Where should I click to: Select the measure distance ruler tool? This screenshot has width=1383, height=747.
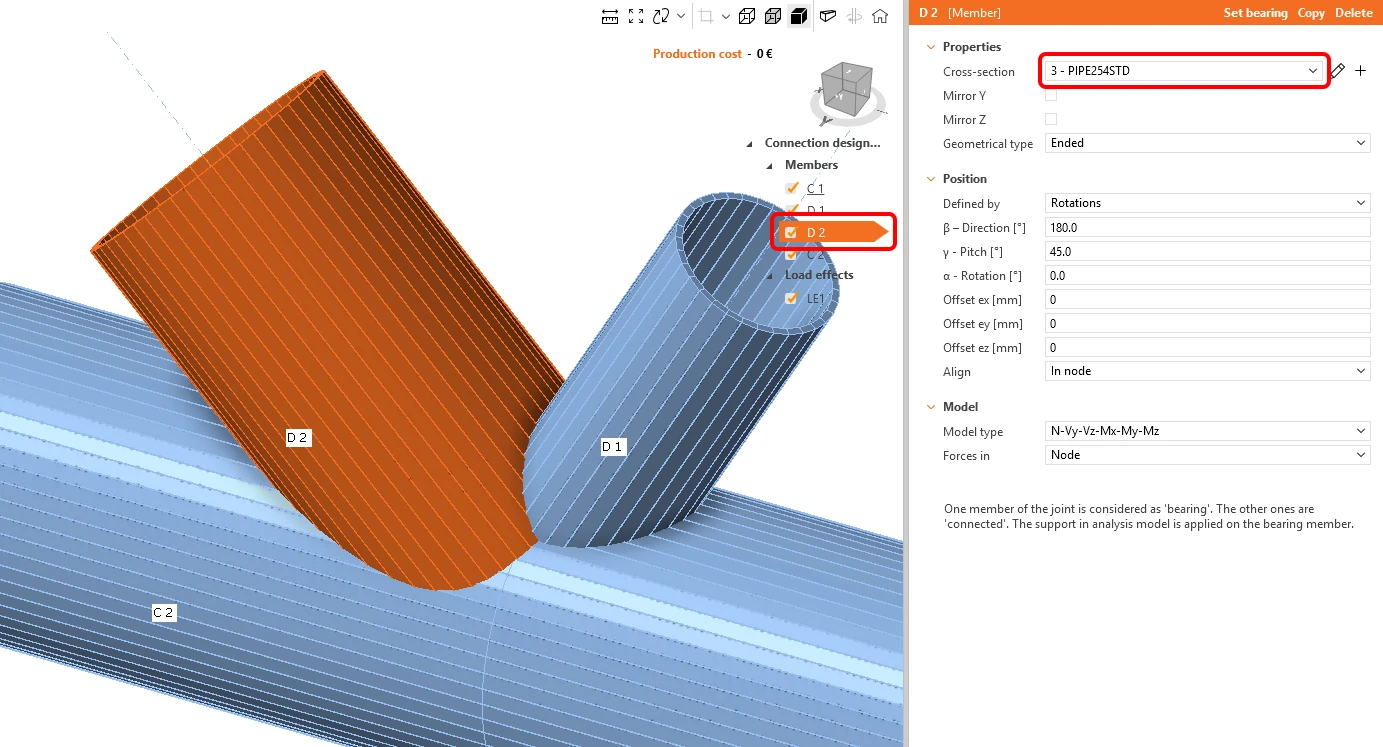[610, 16]
